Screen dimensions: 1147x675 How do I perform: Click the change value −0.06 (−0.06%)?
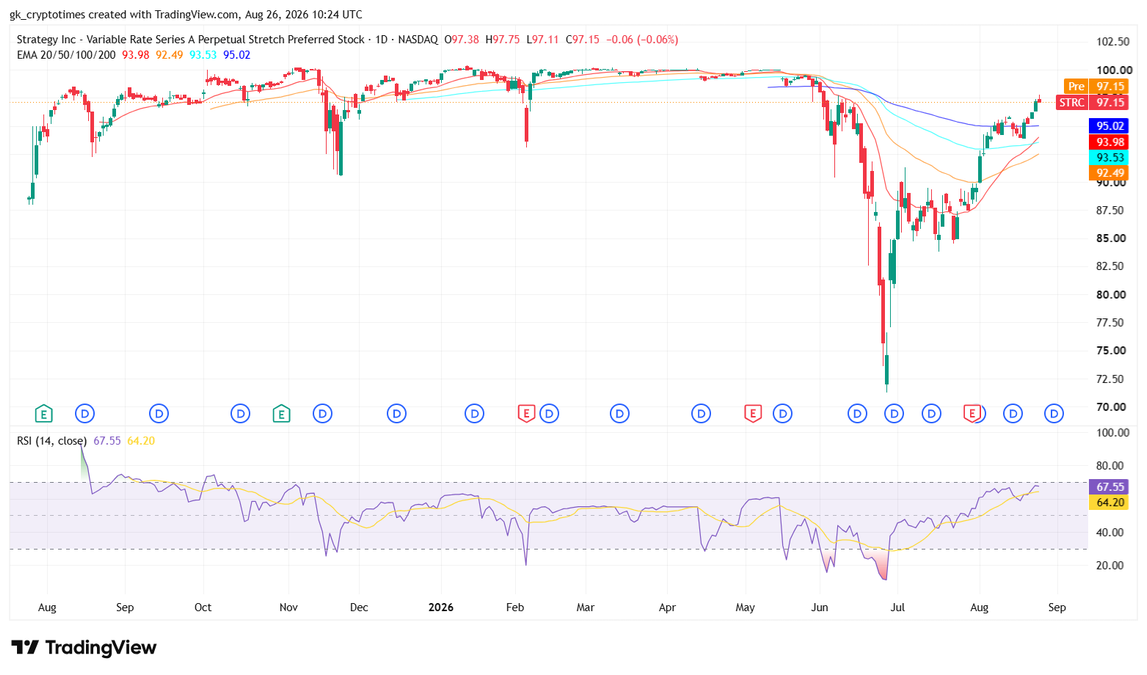point(642,39)
